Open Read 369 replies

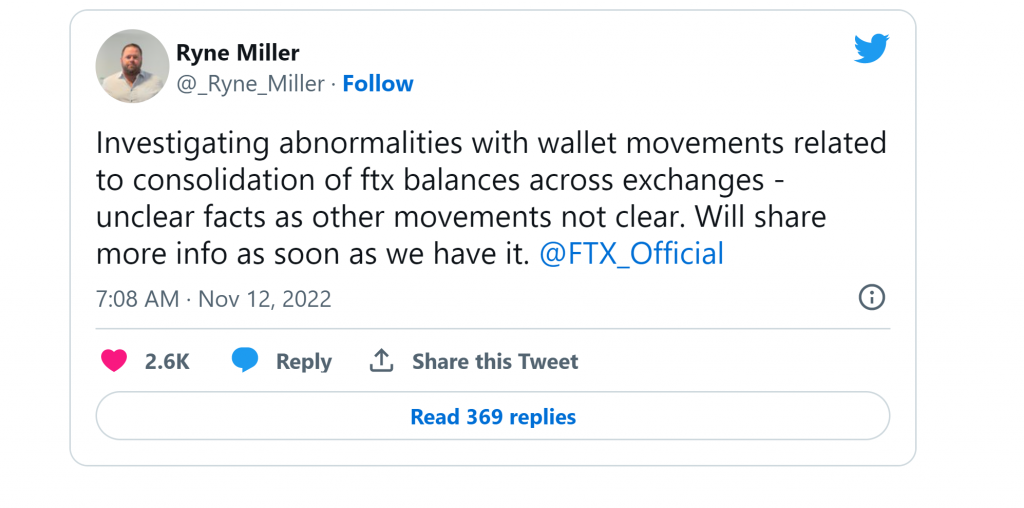click(493, 416)
